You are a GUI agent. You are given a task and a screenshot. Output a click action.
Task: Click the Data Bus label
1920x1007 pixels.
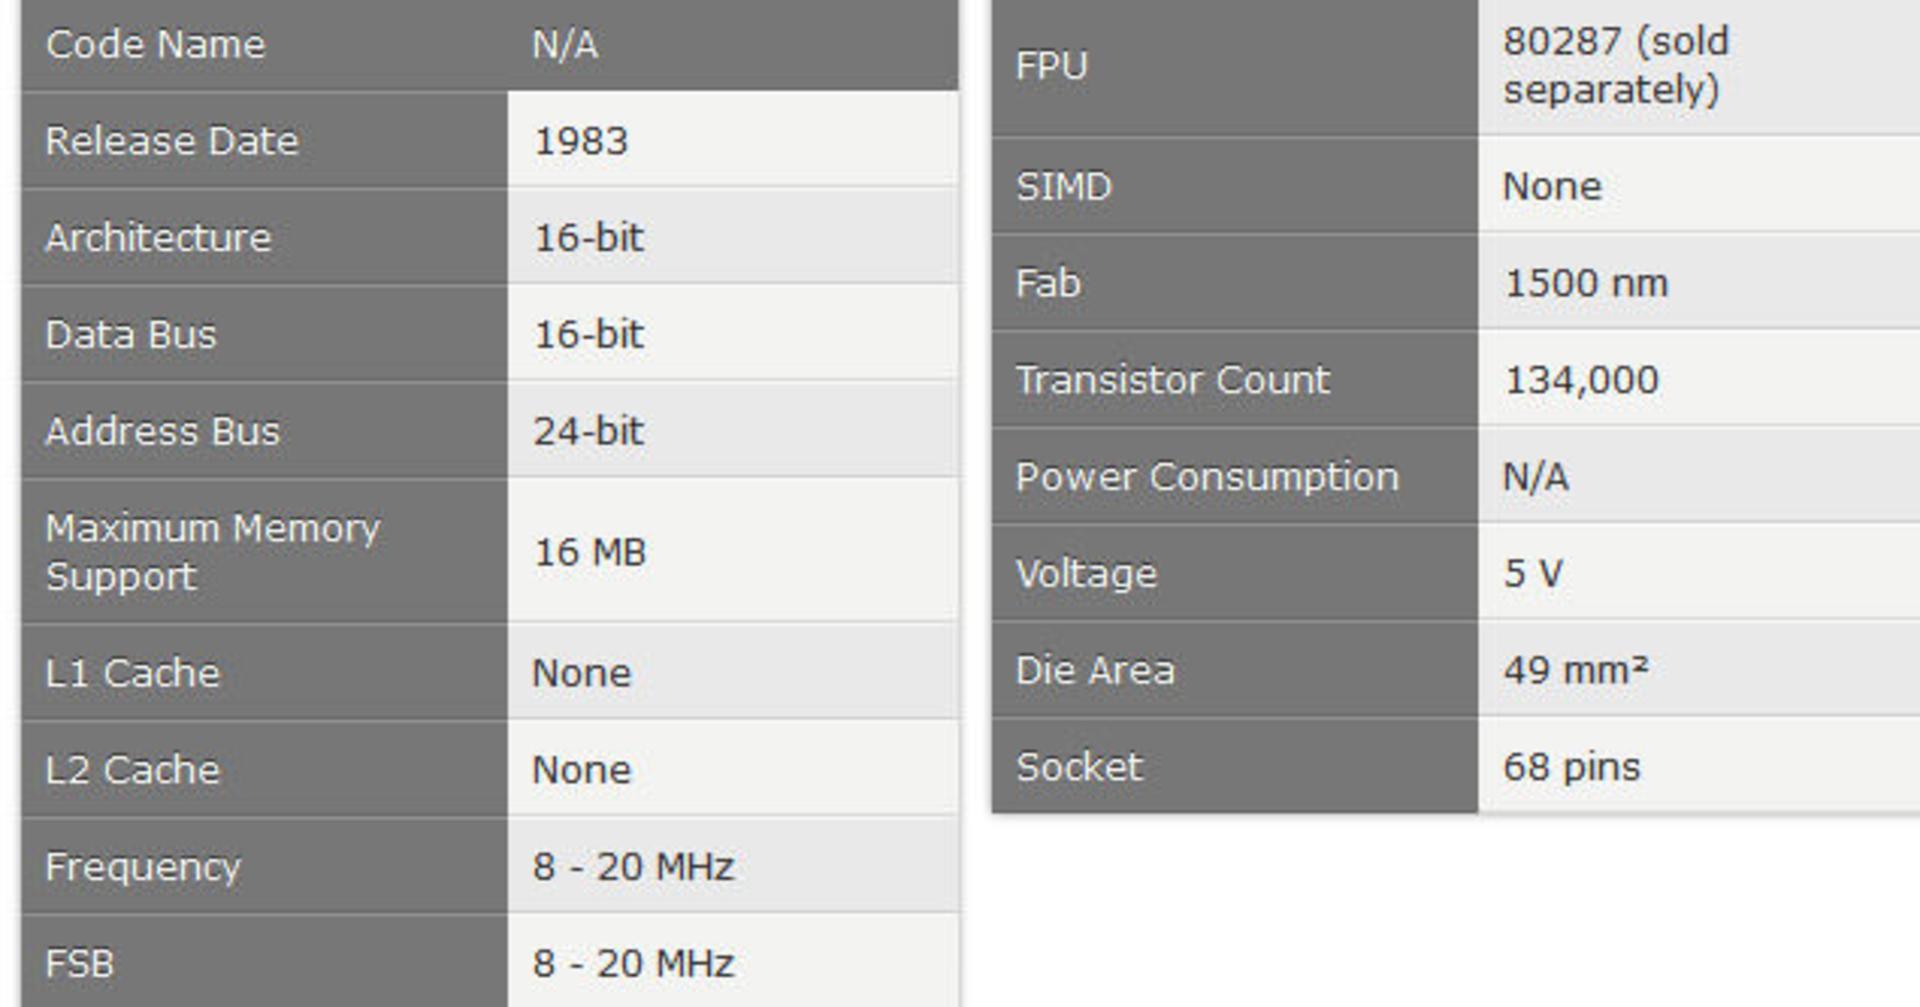(x=131, y=334)
